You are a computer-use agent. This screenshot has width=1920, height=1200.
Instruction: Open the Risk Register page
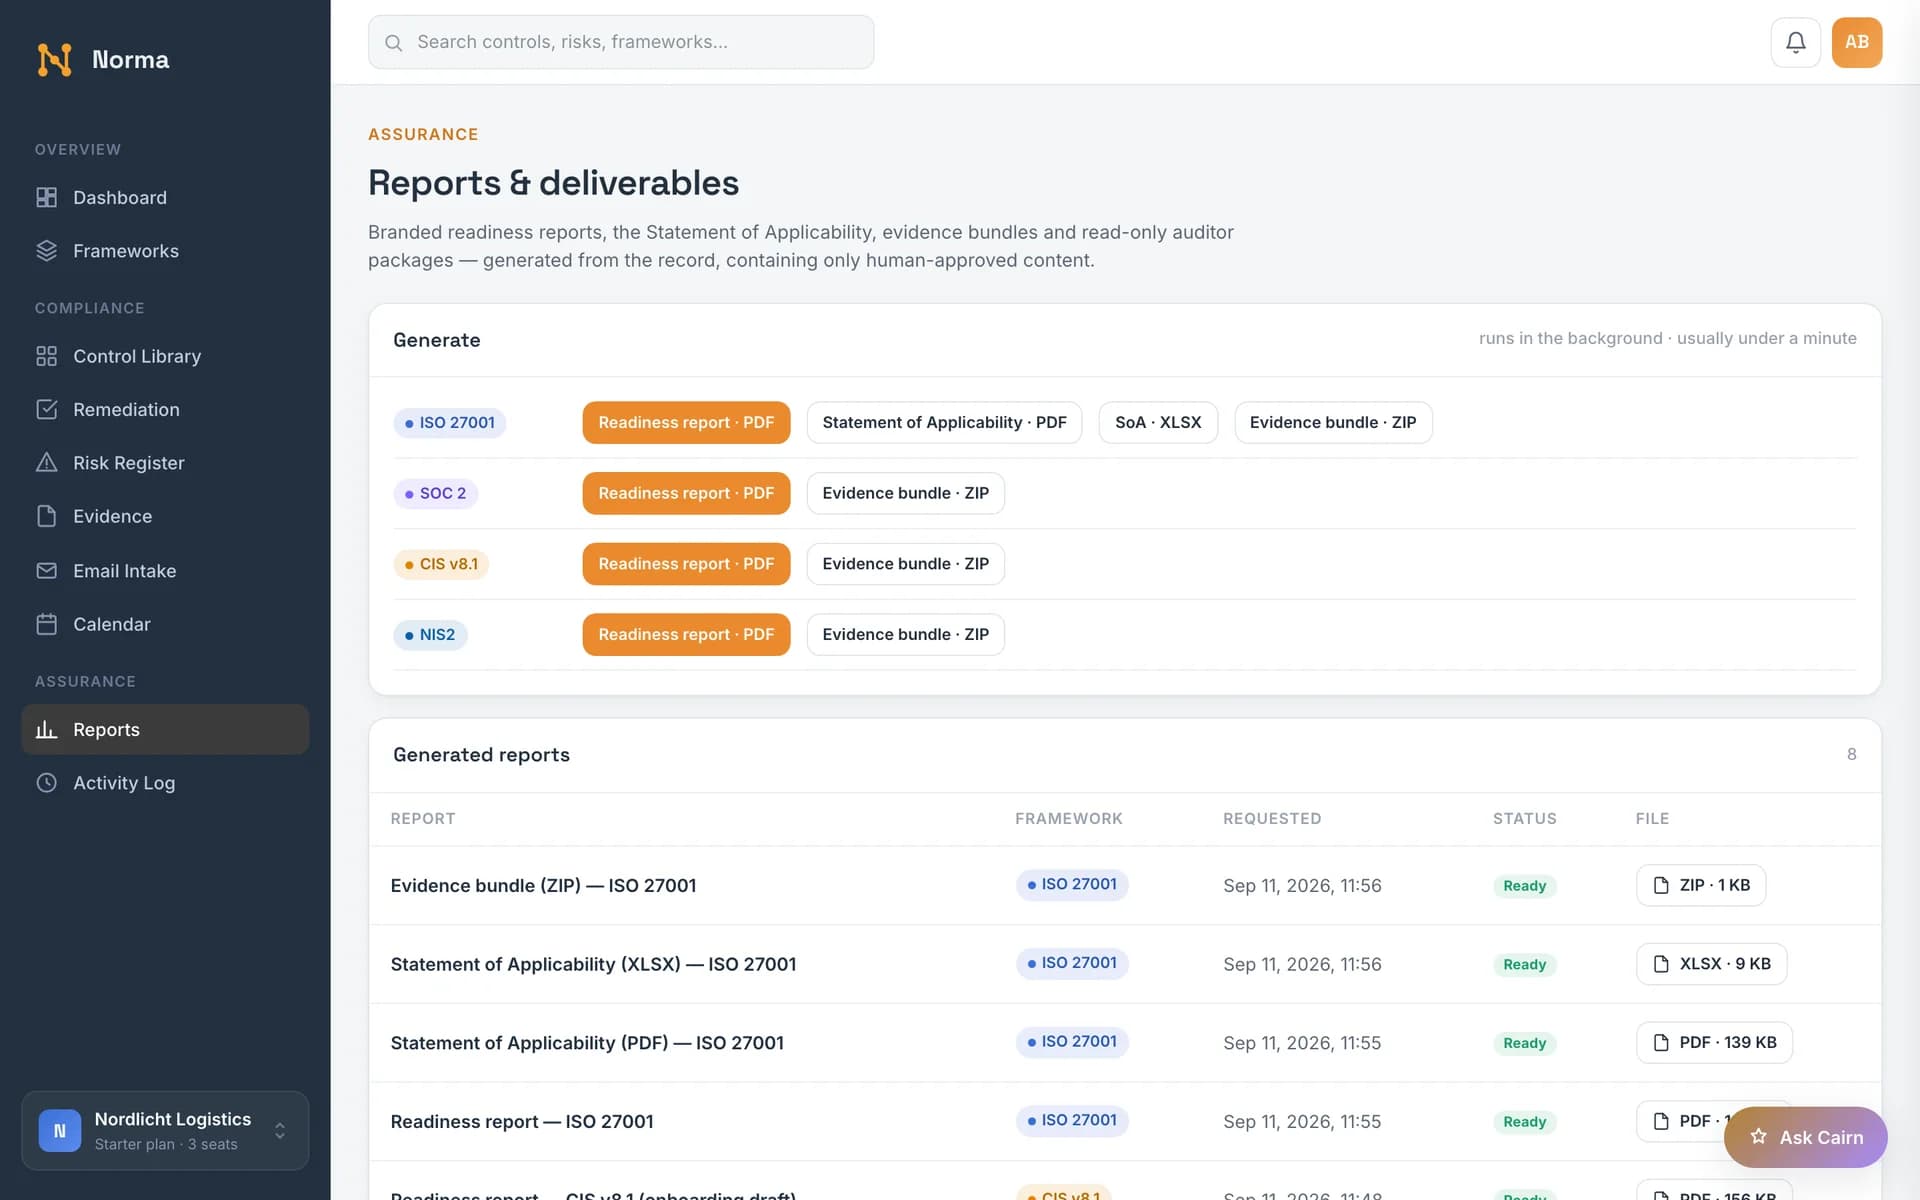coord(165,463)
